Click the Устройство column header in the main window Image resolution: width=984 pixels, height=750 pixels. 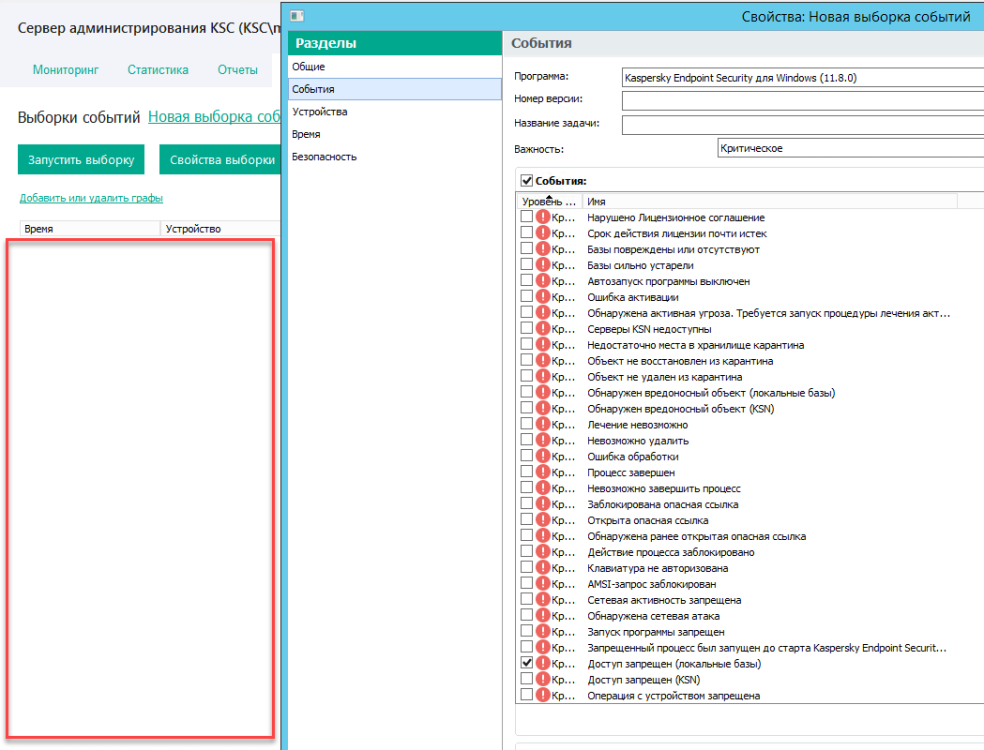click(x=220, y=228)
